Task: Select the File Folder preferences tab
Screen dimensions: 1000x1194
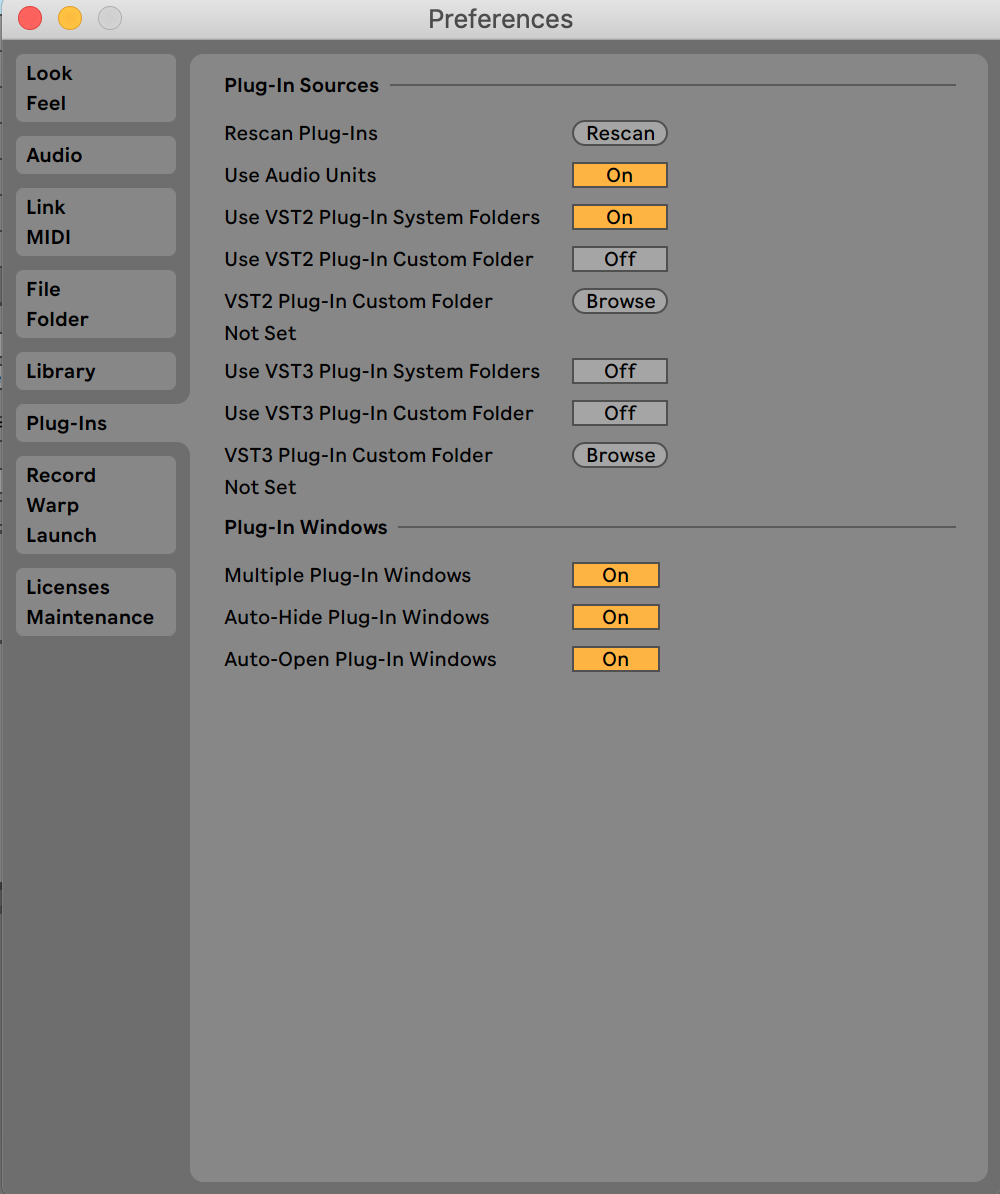Action: coord(96,304)
